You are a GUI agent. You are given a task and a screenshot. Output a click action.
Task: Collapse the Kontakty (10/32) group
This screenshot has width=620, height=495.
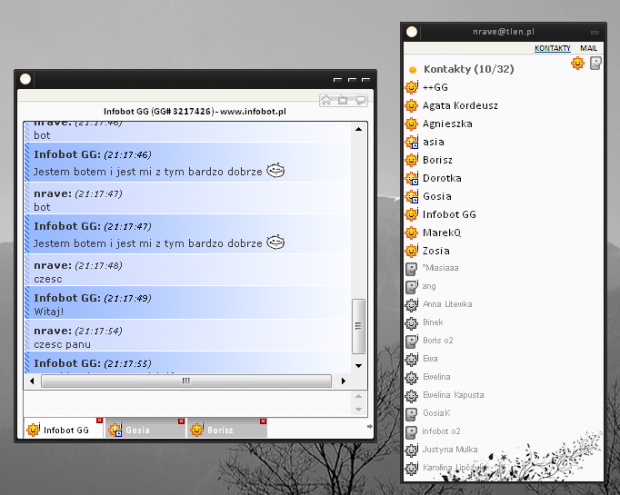pos(413,70)
